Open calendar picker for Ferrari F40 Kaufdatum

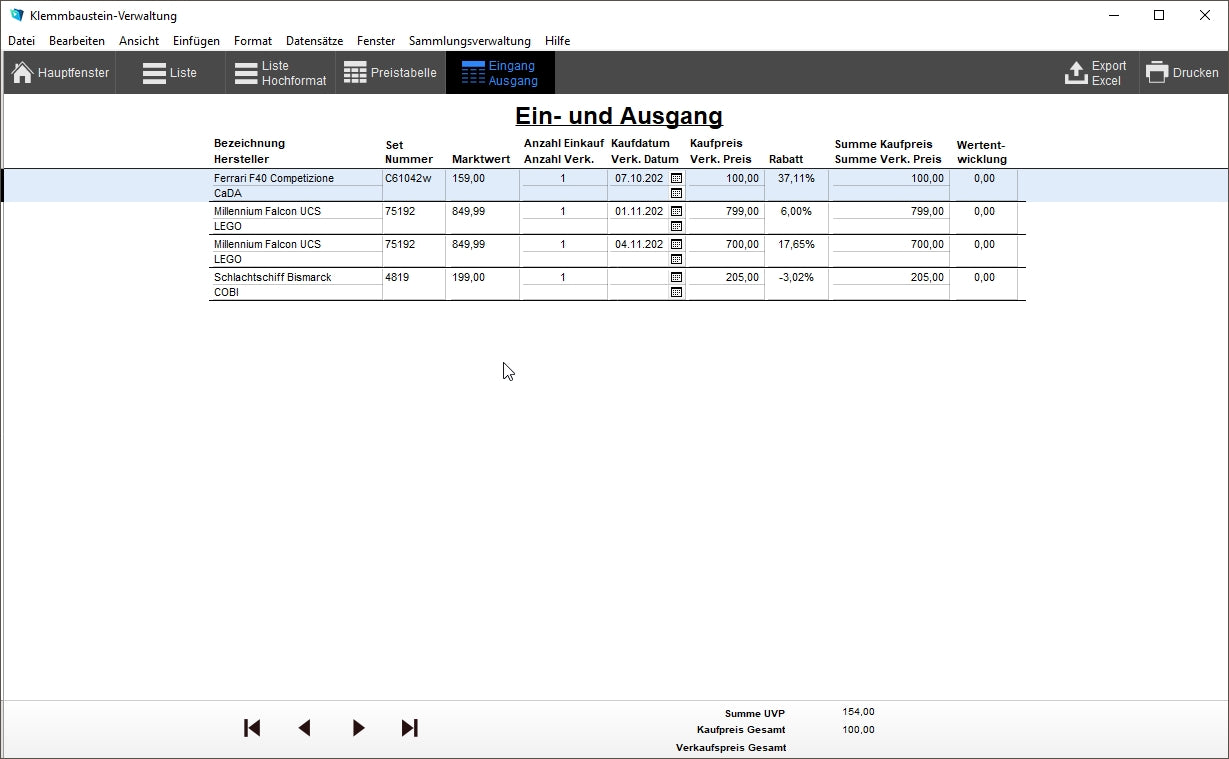pos(676,178)
